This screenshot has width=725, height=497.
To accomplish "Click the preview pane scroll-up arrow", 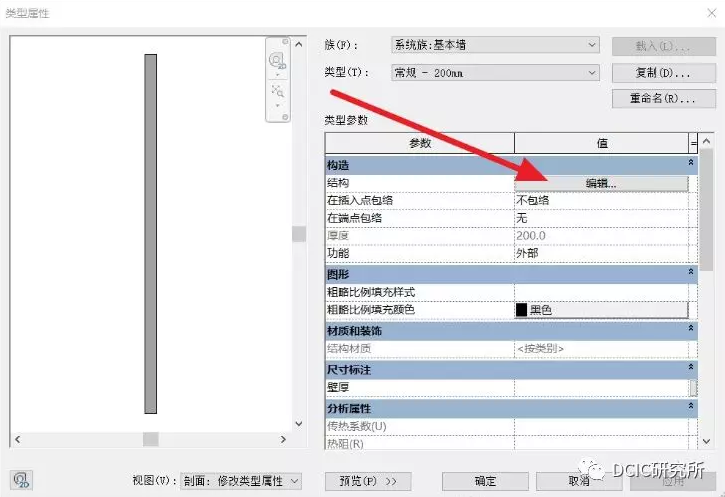I will 299,44.
